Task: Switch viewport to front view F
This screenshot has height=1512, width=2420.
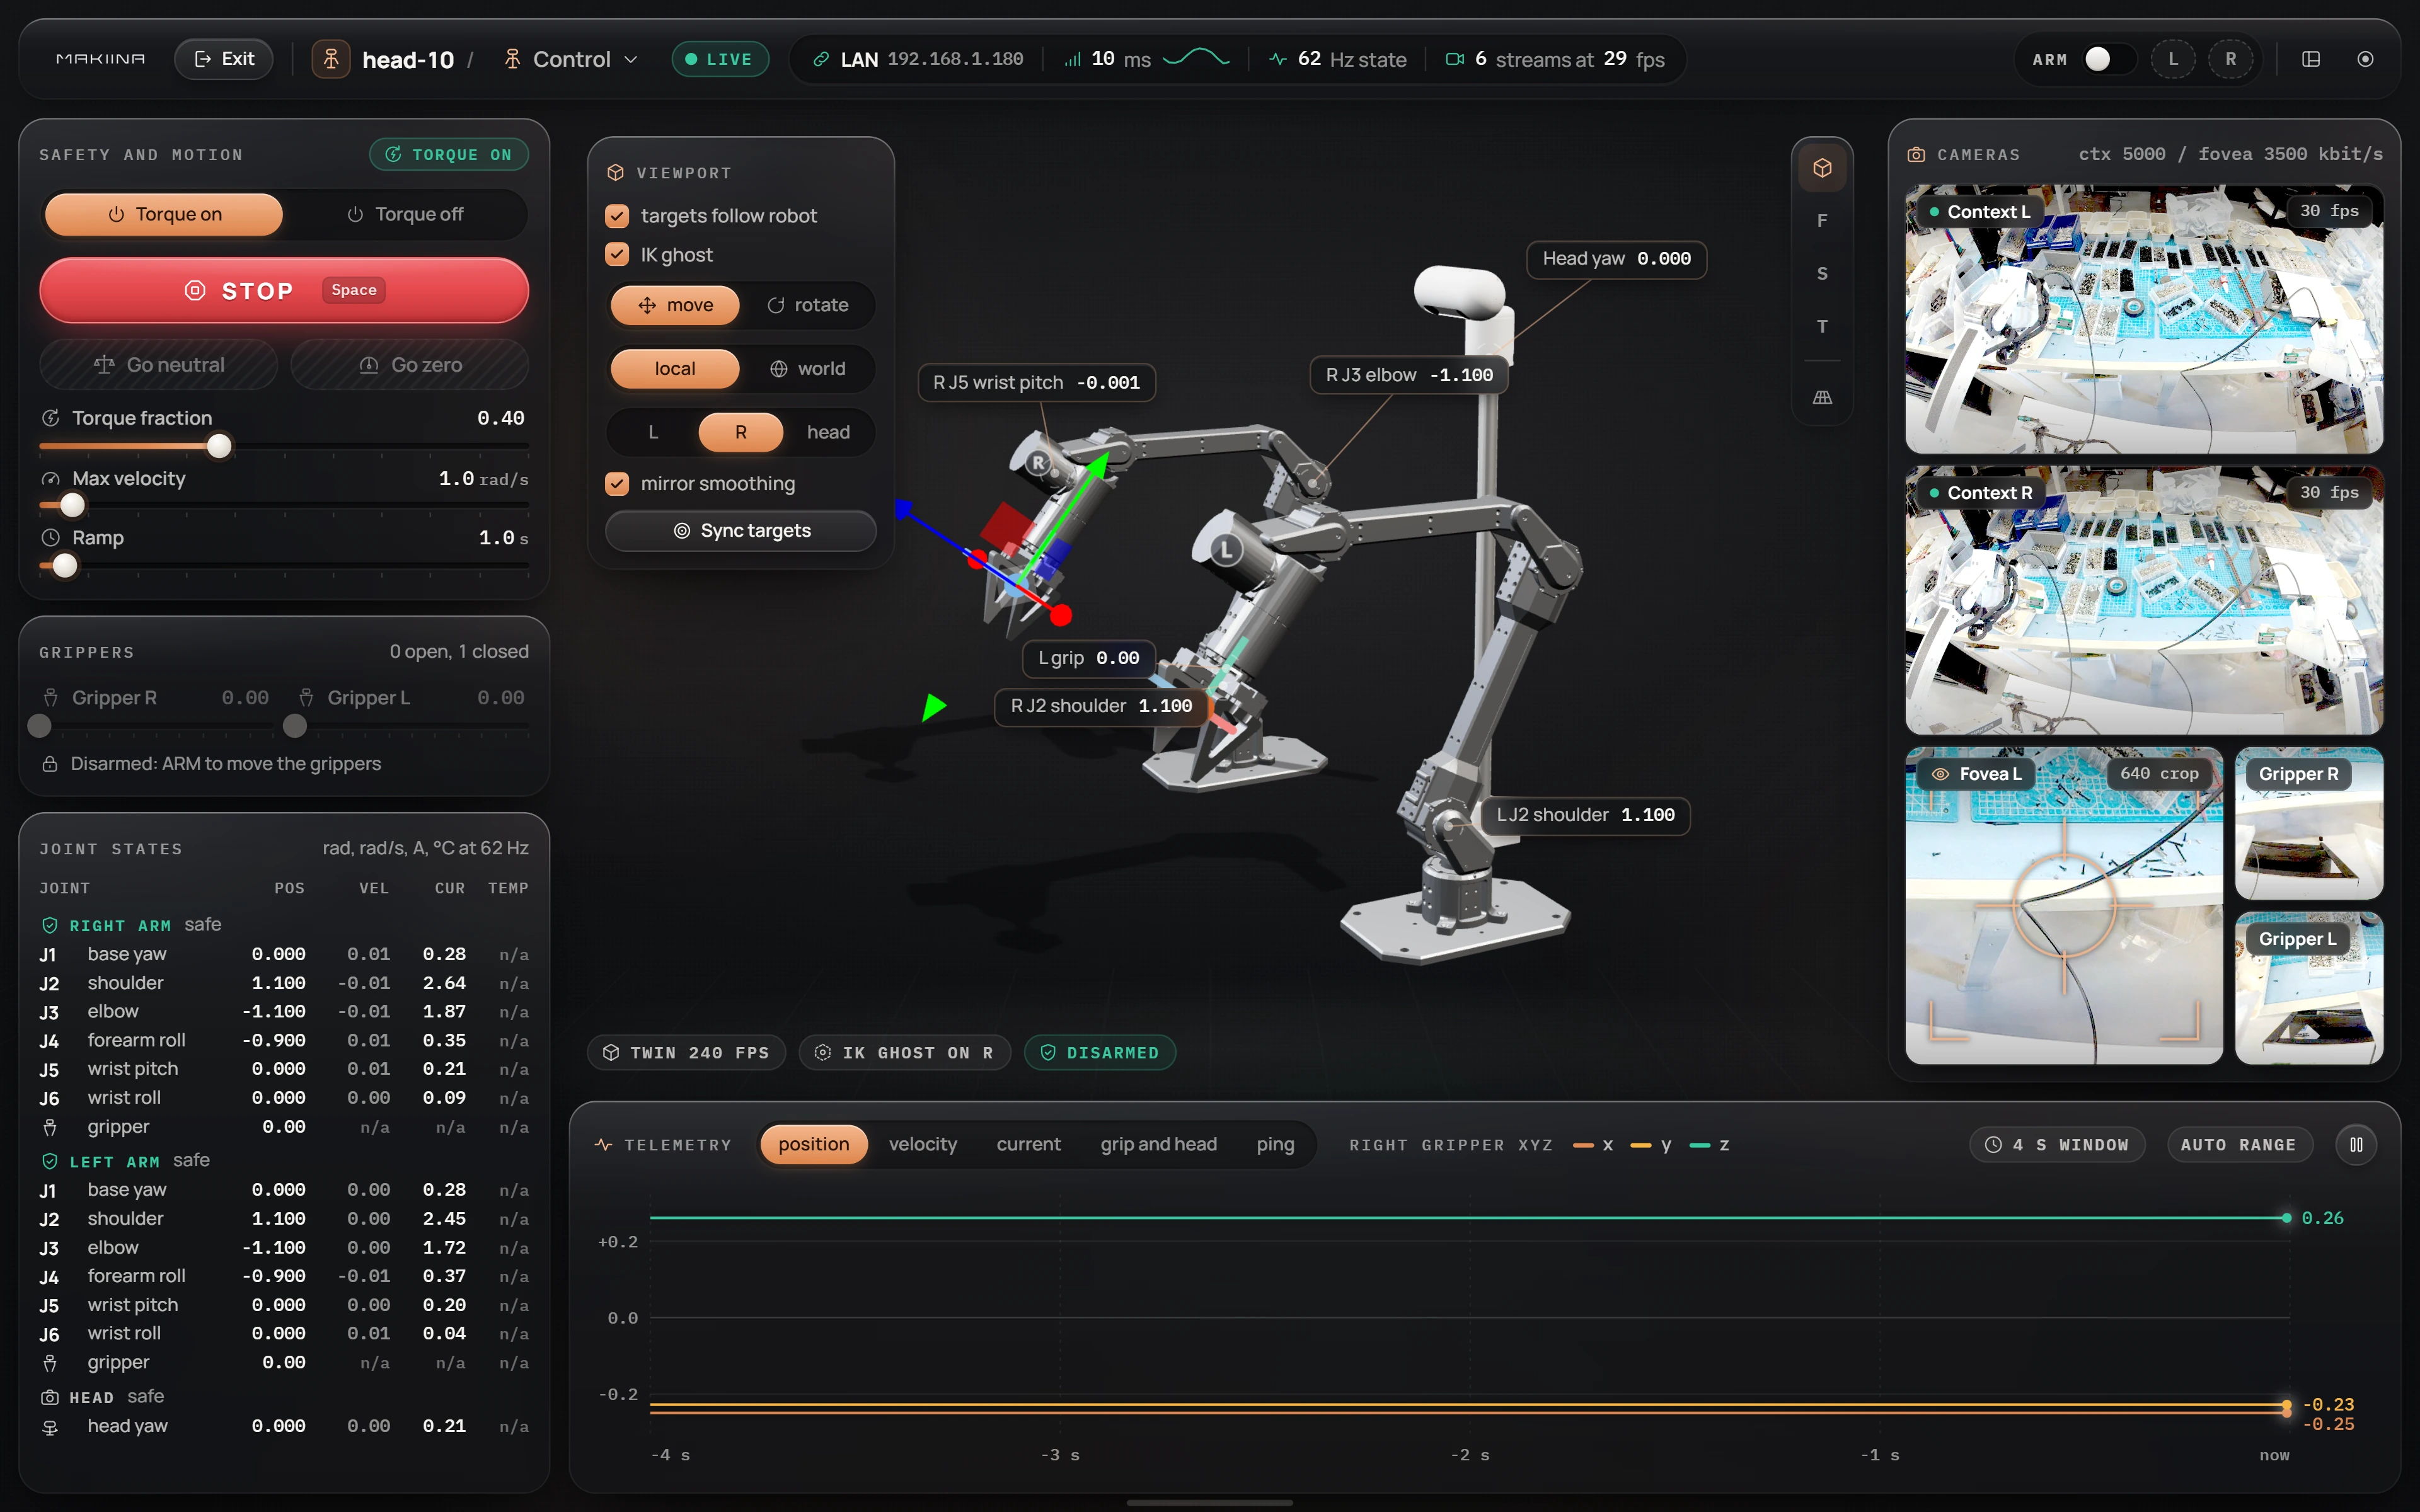Action: click(x=1822, y=220)
